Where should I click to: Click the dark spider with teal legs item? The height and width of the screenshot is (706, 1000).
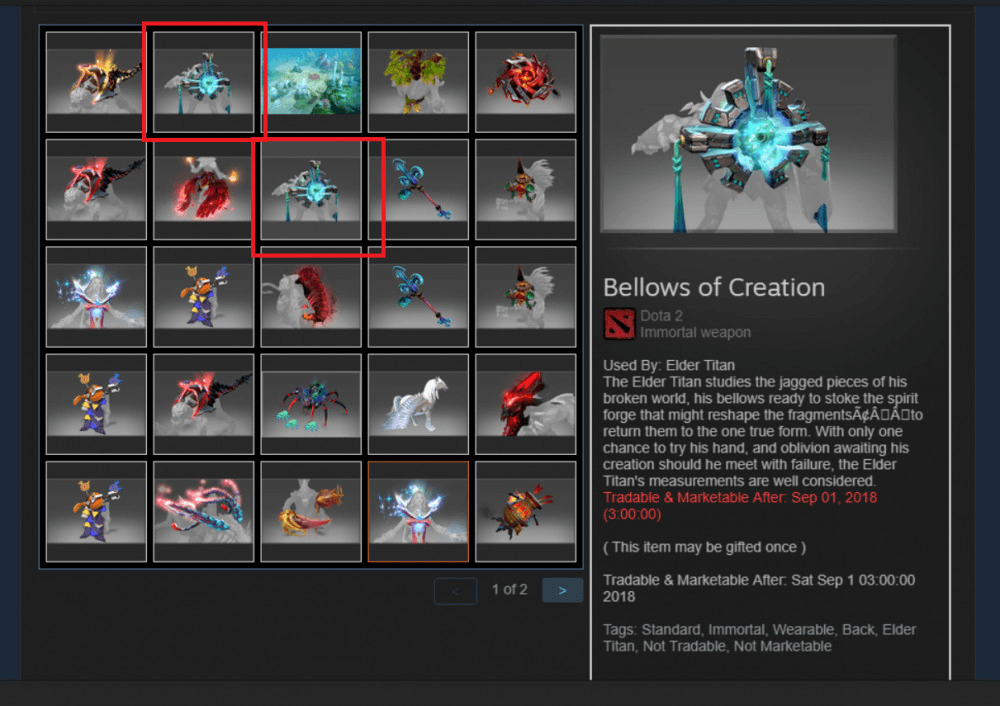tap(311, 404)
